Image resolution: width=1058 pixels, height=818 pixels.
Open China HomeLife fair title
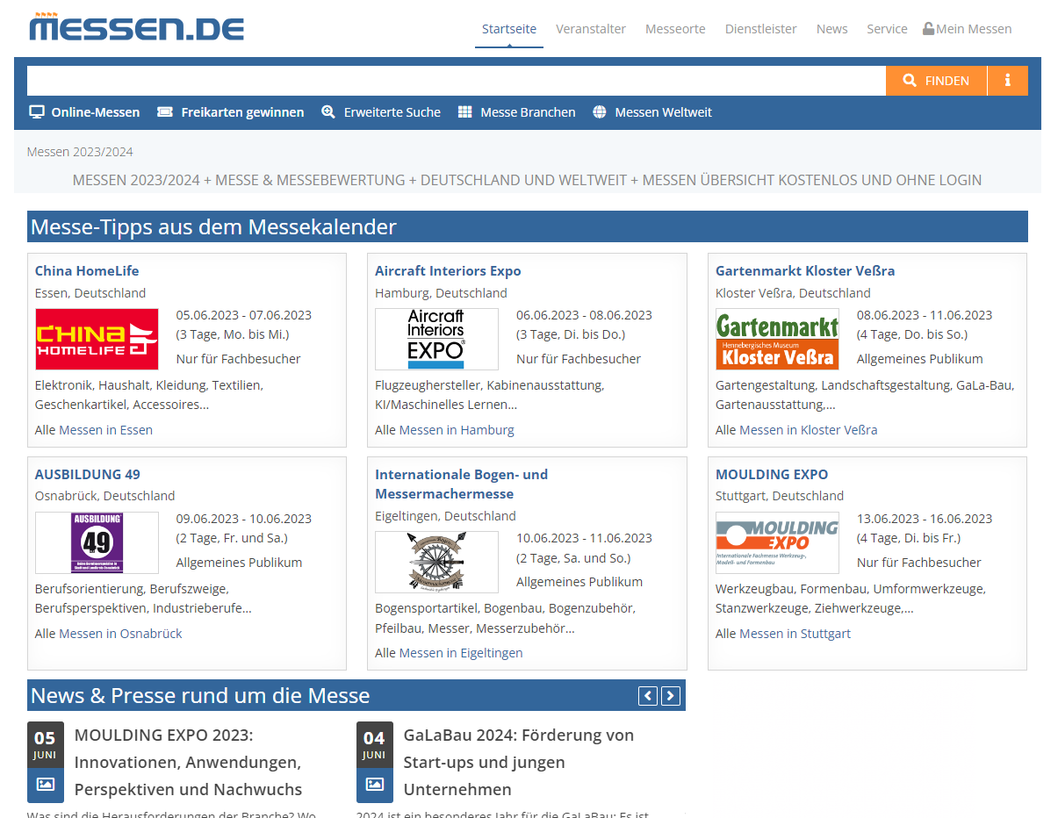(x=87, y=271)
